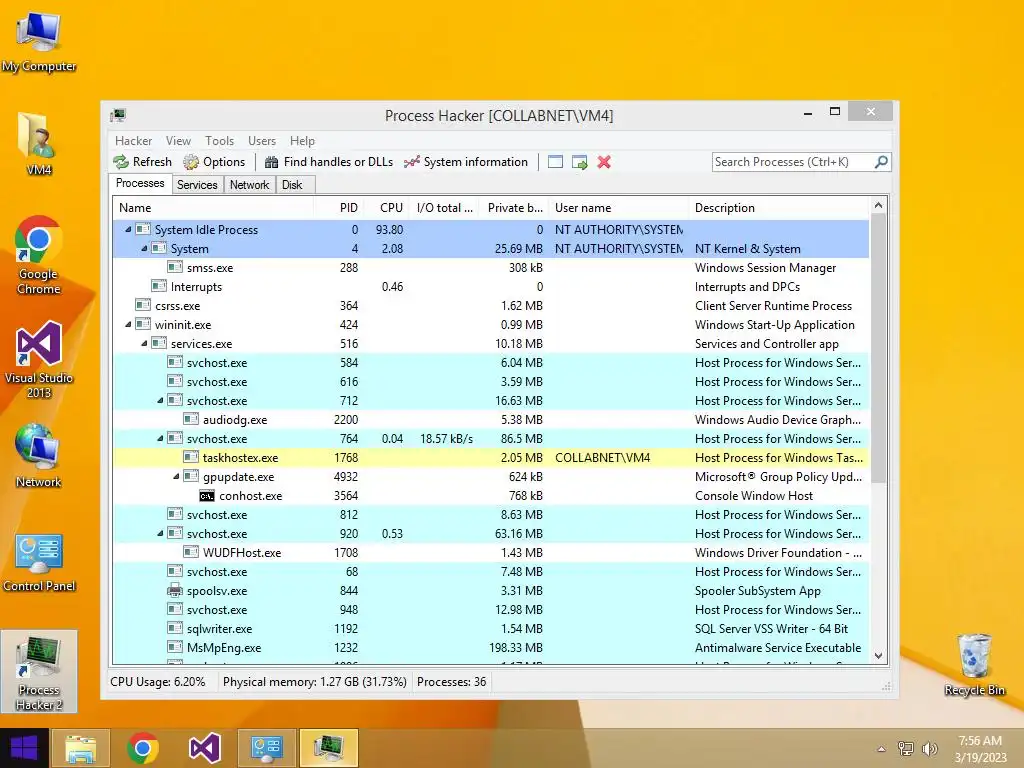This screenshot has height=768, width=1024.
Task: Open File Explorer from taskbar
Action: coord(80,748)
